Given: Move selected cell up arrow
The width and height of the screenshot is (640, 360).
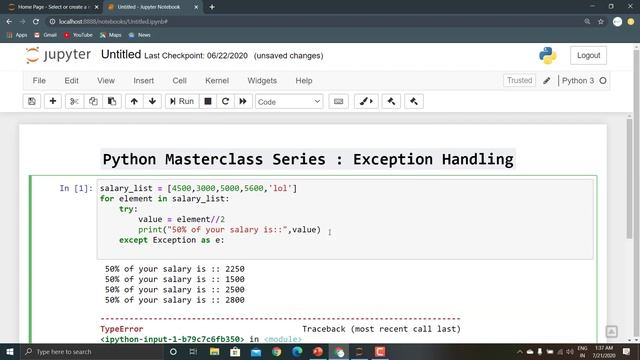Looking at the screenshot, I should [134, 101].
